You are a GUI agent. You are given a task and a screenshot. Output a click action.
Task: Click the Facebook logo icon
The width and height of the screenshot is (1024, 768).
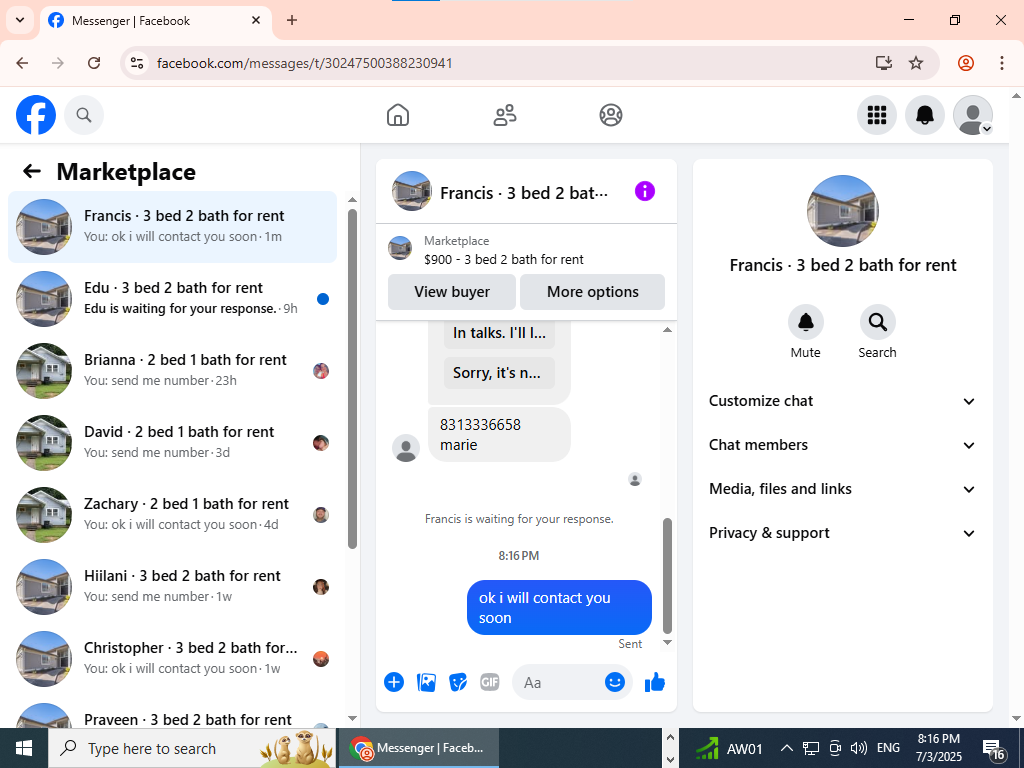click(36, 115)
